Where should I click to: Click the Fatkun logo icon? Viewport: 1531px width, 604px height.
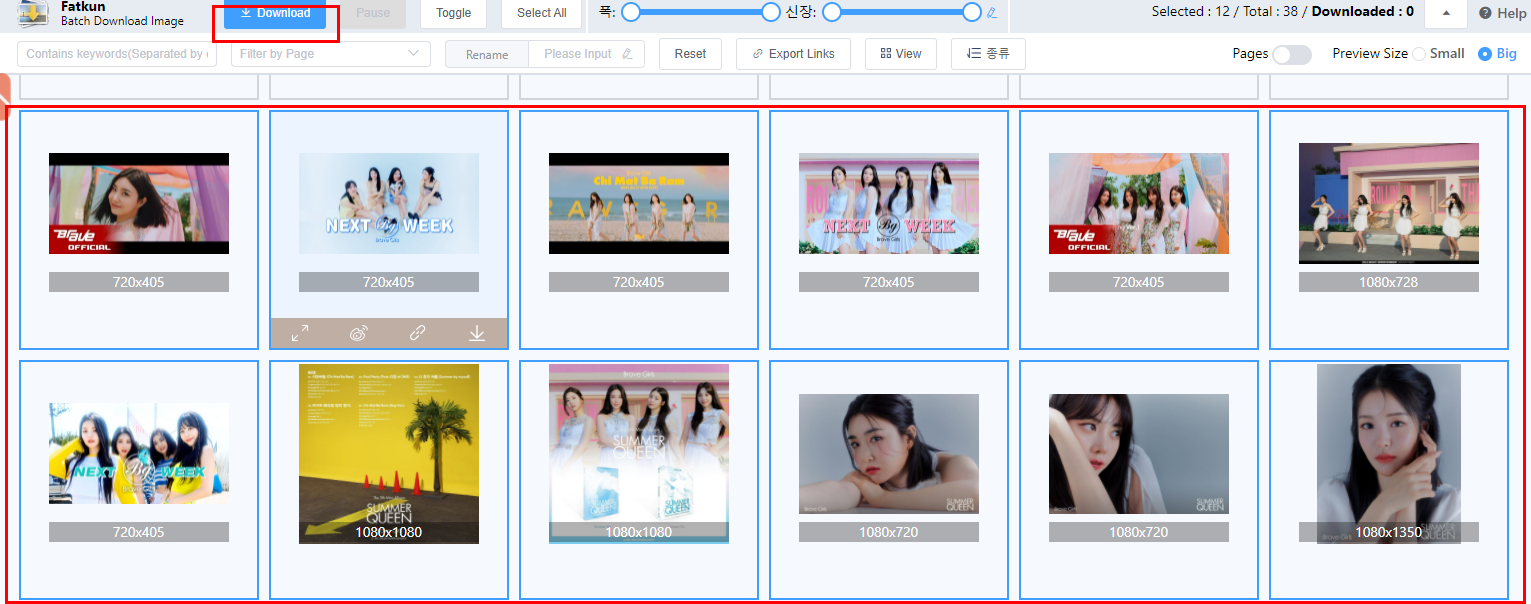[x=34, y=13]
